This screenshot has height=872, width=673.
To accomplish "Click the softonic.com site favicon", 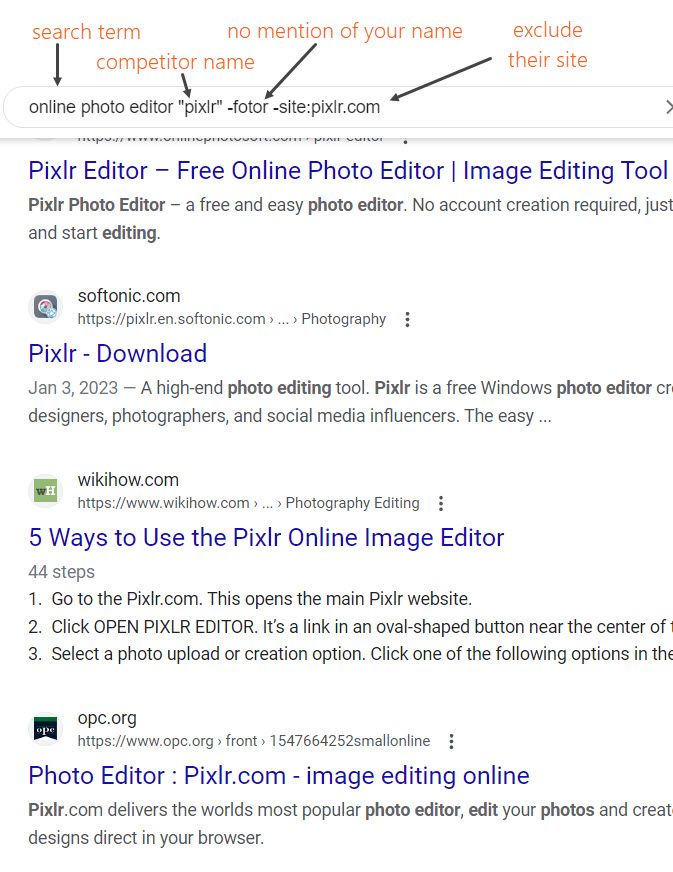I will tap(46, 307).
